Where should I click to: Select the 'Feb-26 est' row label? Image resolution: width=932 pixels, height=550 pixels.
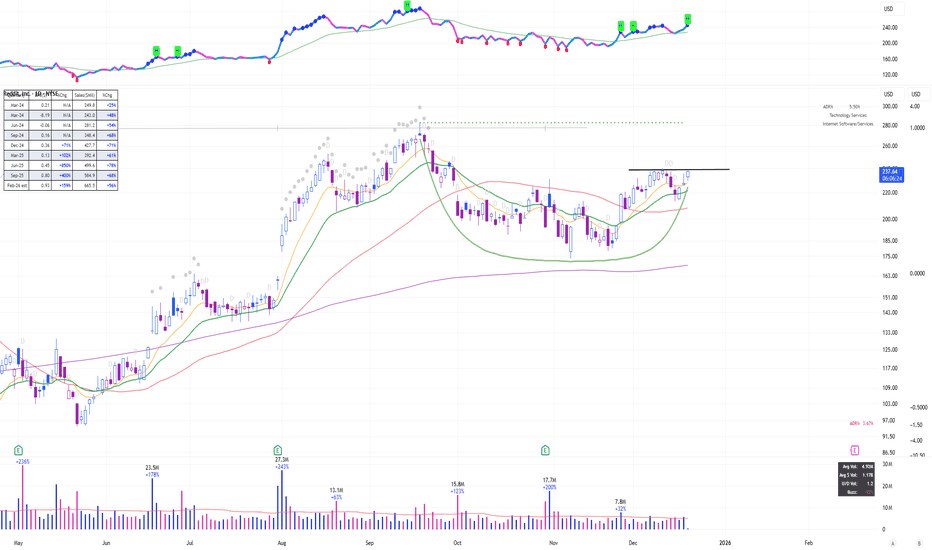17,186
